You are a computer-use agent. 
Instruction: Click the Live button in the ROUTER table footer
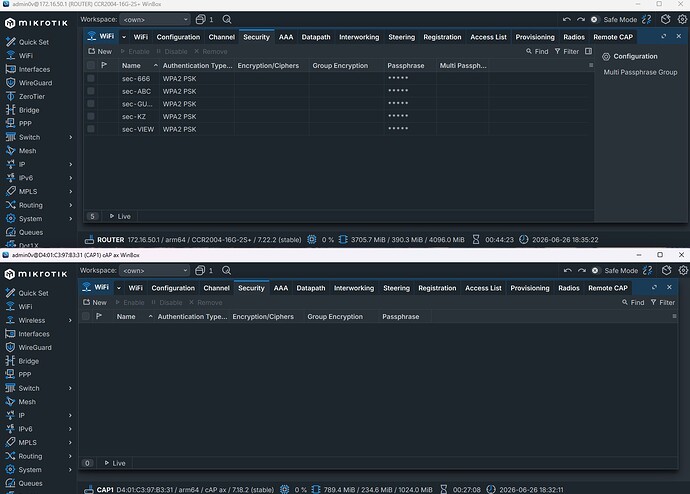(120, 216)
